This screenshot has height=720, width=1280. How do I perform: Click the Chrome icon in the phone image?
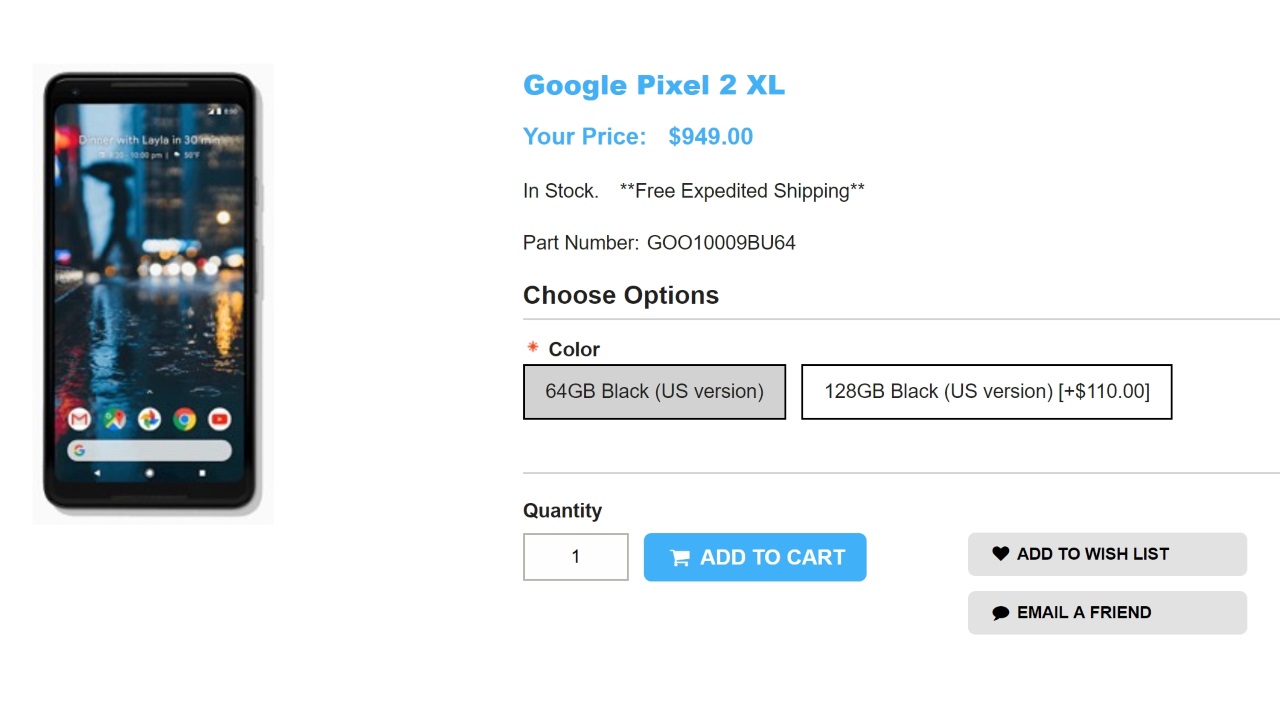point(184,420)
